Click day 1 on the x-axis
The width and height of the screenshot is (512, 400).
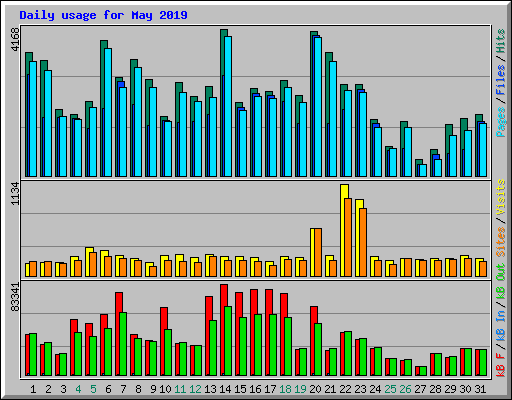point(33,389)
